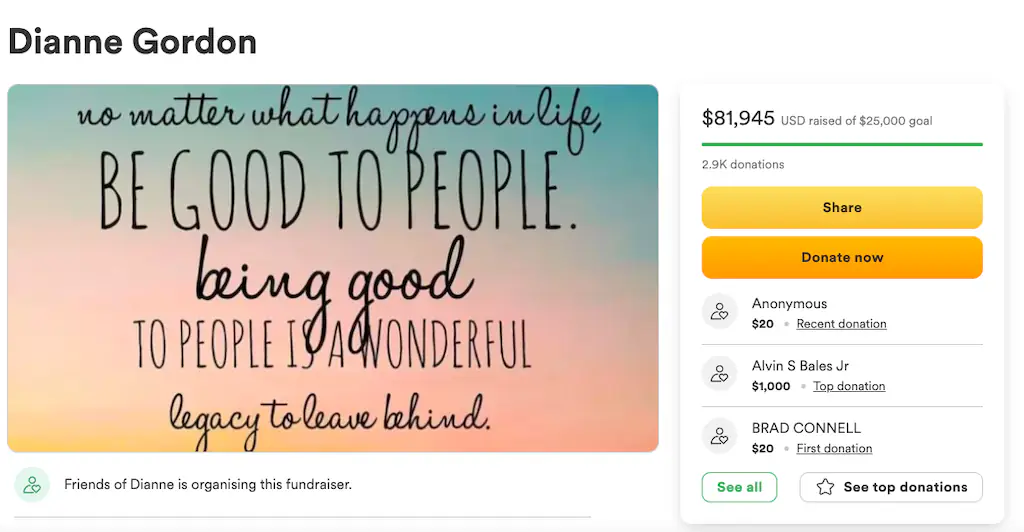The image size is (1024, 532).
Task: Click Alvin S Bales Jr's donor avatar icon
Action: coord(719,374)
